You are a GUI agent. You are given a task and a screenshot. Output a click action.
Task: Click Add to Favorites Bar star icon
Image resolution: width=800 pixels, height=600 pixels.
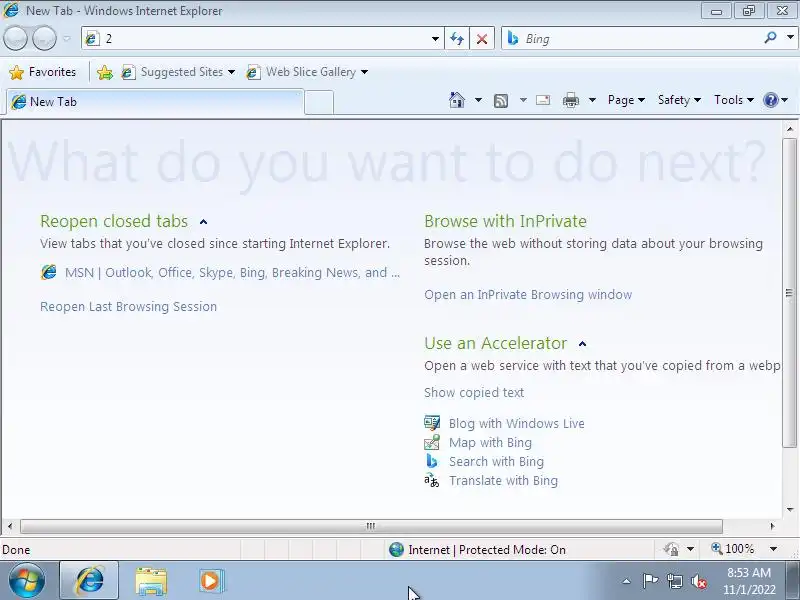pyautogui.click(x=105, y=72)
